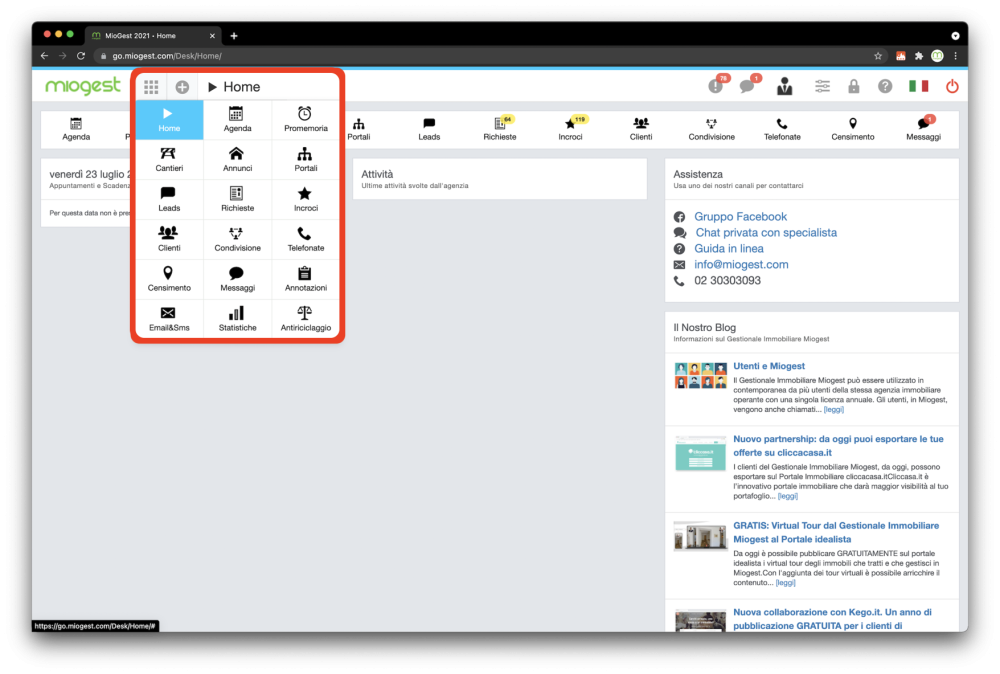
Task: Open Leads in the top toolbar
Action: pyautogui.click(x=429, y=129)
